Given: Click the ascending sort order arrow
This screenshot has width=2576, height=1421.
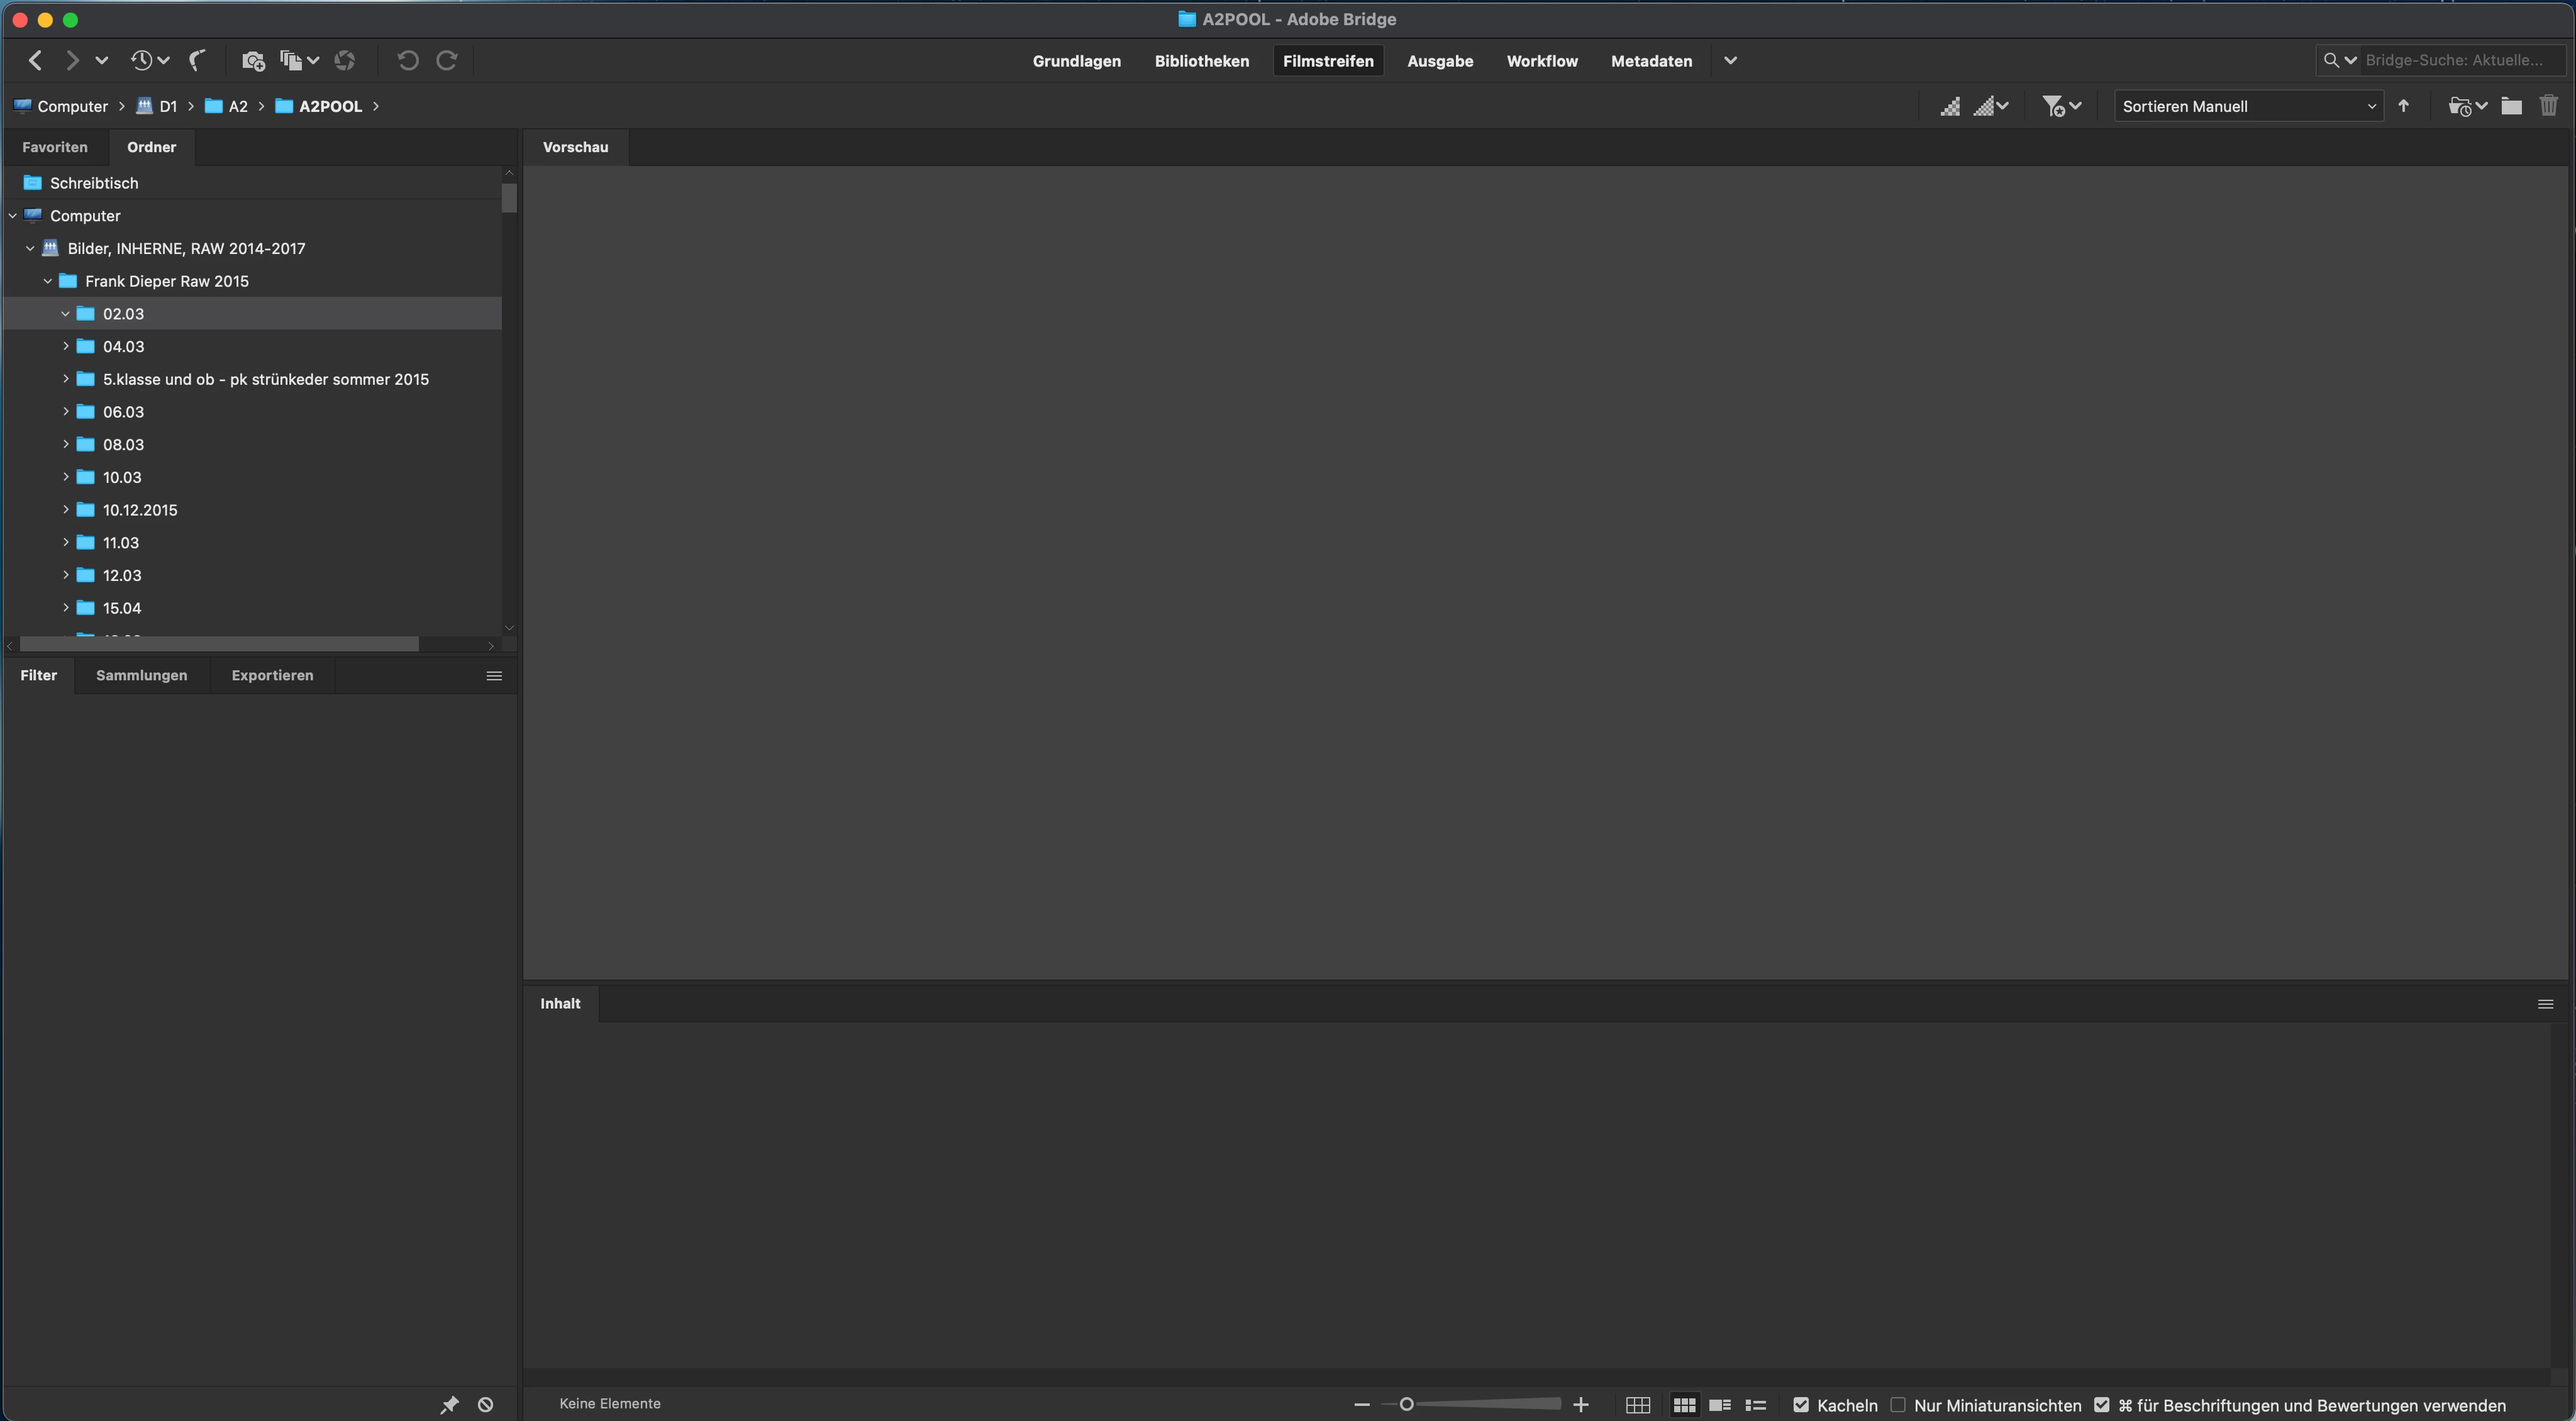Looking at the screenshot, I should pos(2404,106).
